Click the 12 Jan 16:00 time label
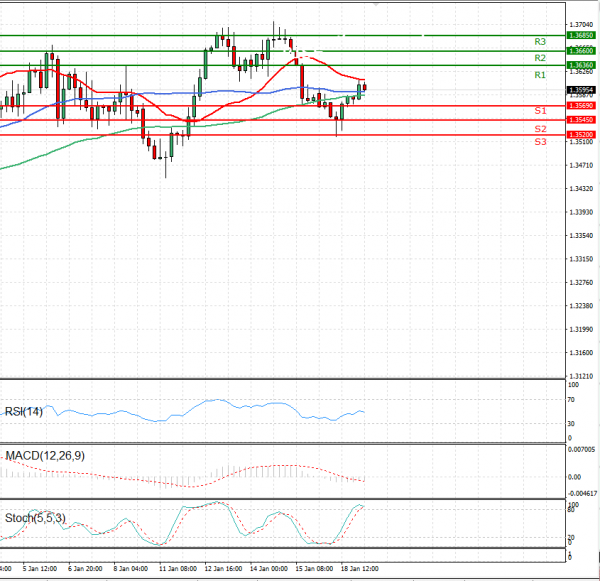Image resolution: width=600 pixels, height=581 pixels. [223, 569]
